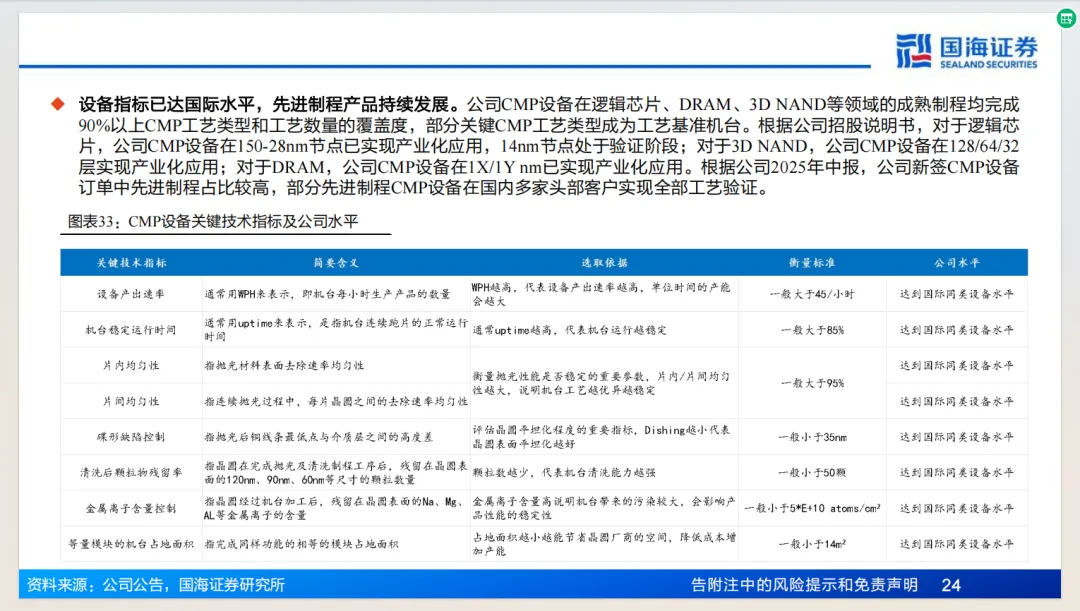Click 达到国际同类设备水平 in 片内均匀性 row
This screenshot has width=1080, height=611.
click(957, 365)
